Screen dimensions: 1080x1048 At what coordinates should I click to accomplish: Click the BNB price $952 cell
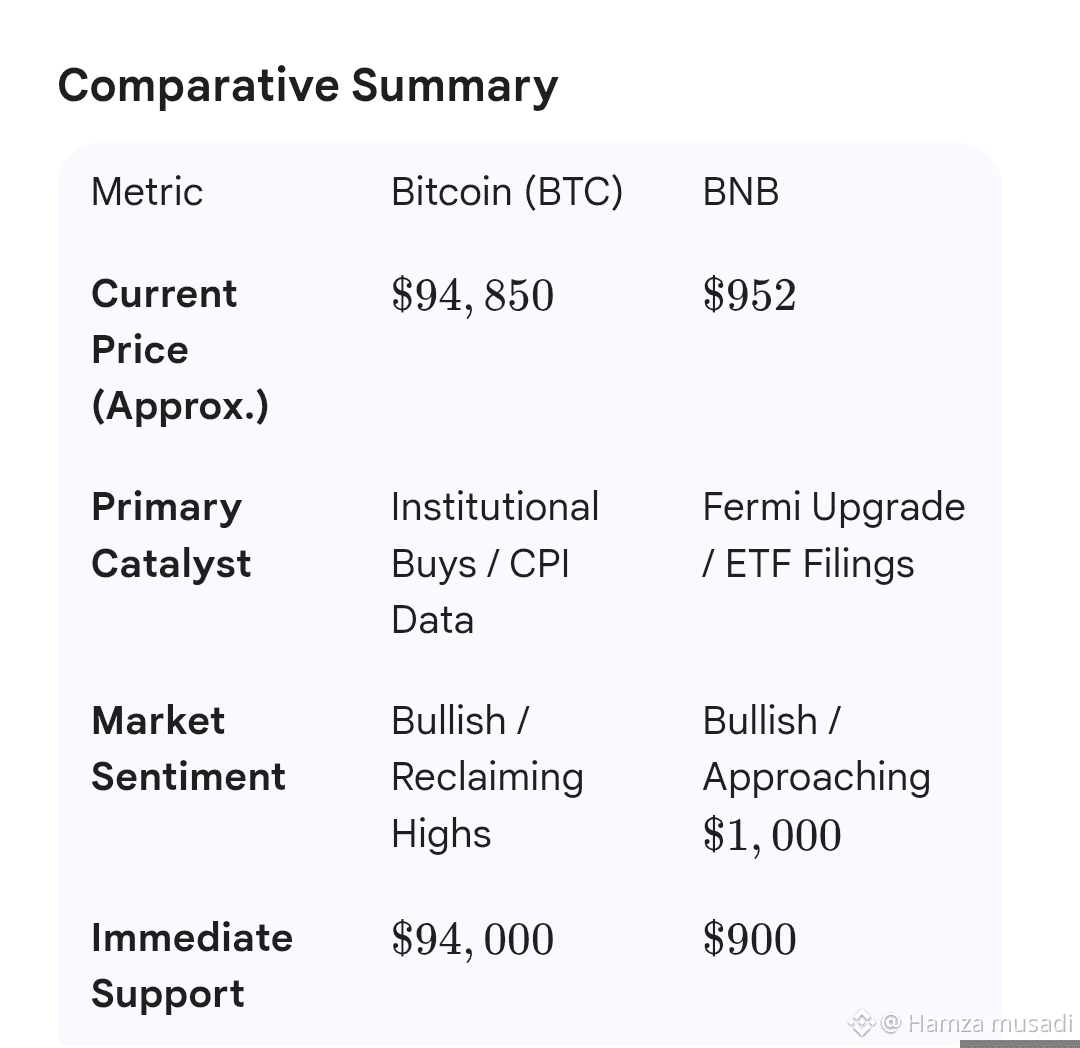pos(749,295)
